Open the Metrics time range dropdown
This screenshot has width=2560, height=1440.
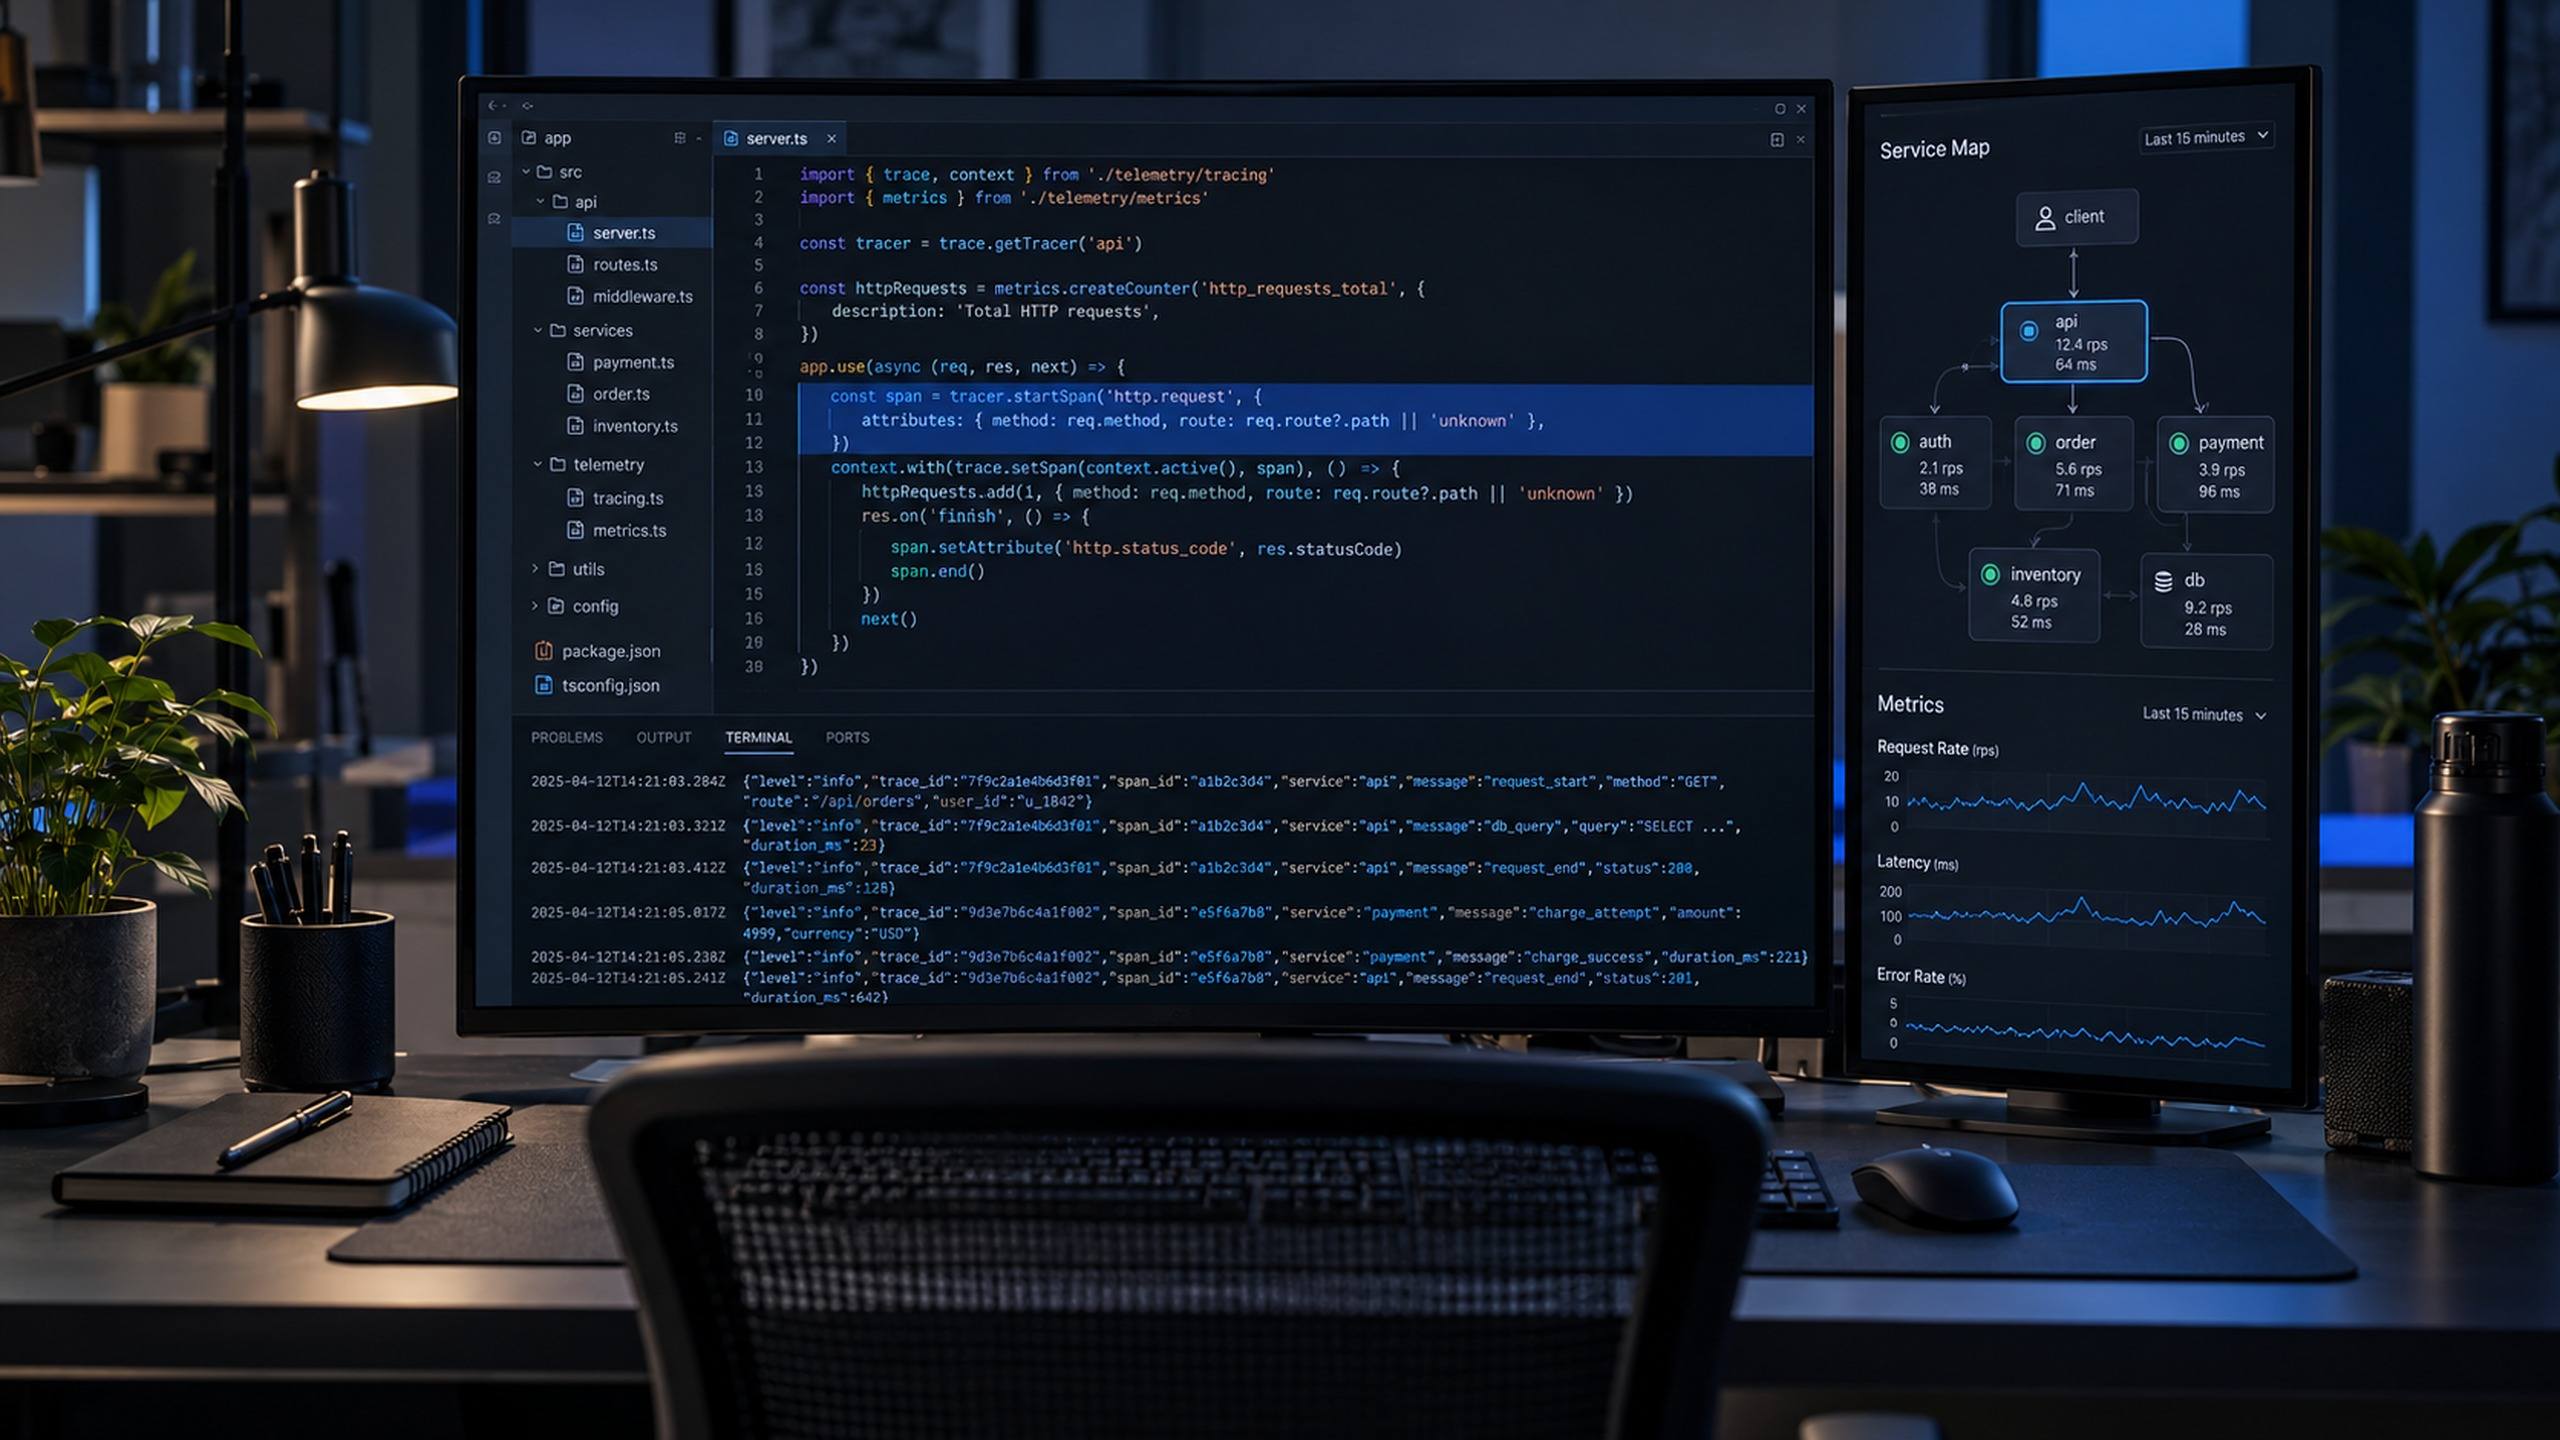pos(2203,714)
